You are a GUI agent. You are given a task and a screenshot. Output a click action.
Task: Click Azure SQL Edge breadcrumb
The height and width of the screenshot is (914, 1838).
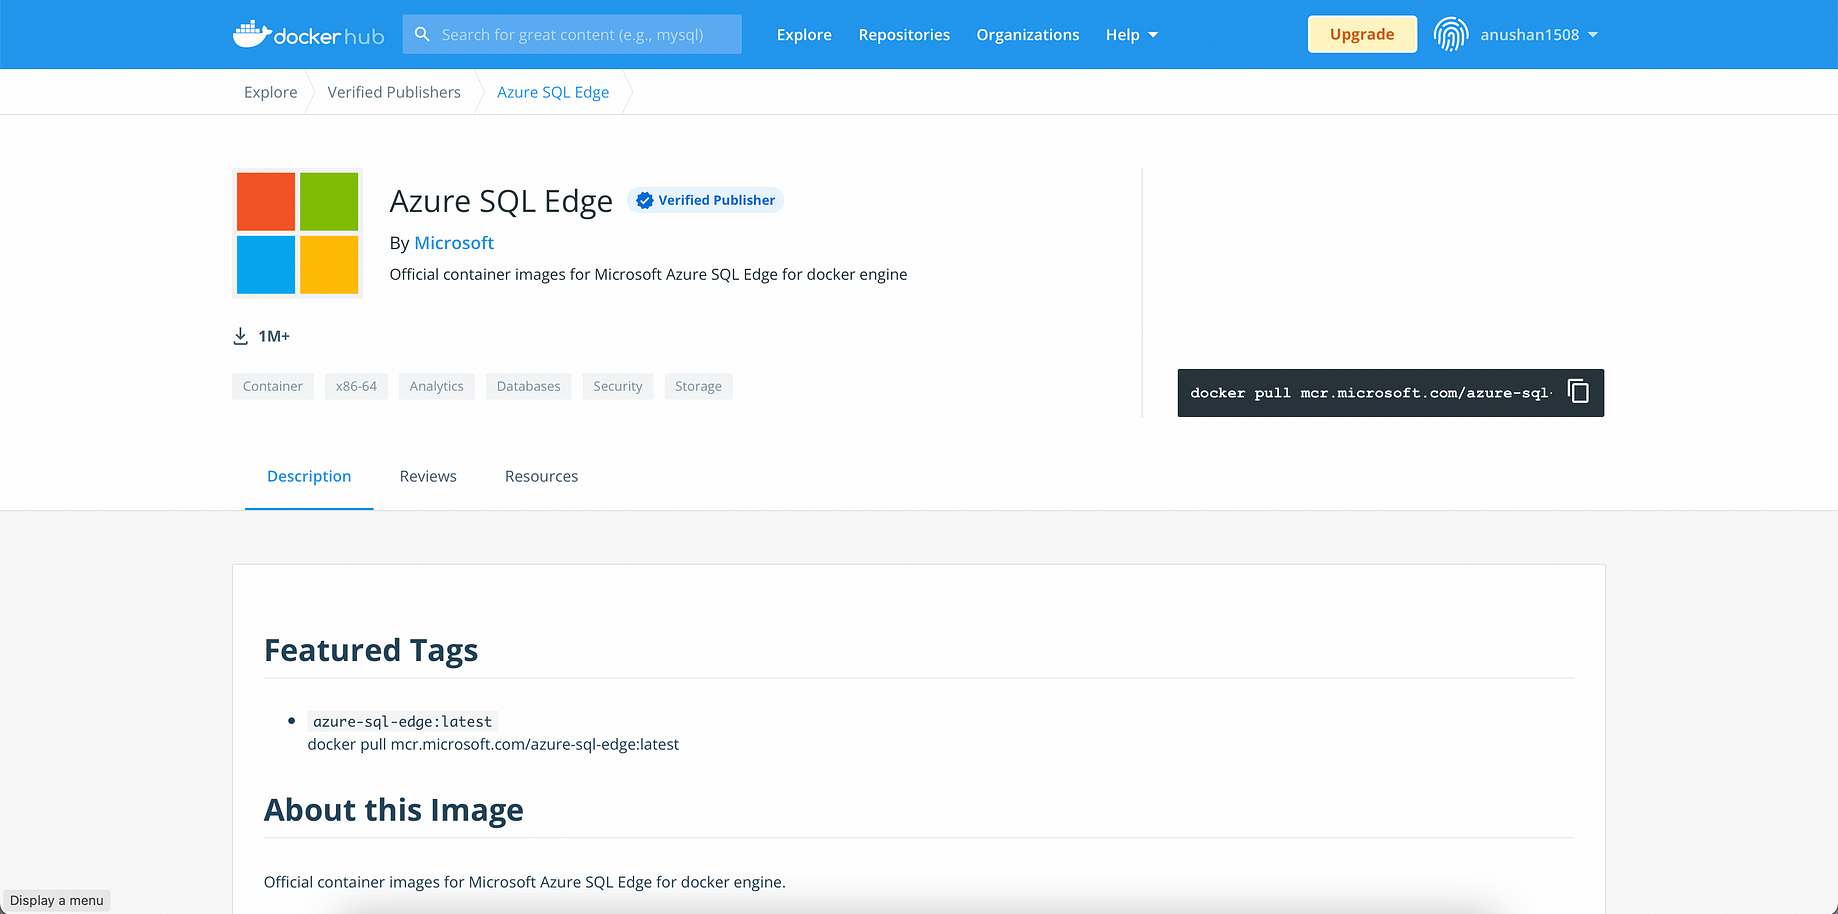pyautogui.click(x=553, y=92)
